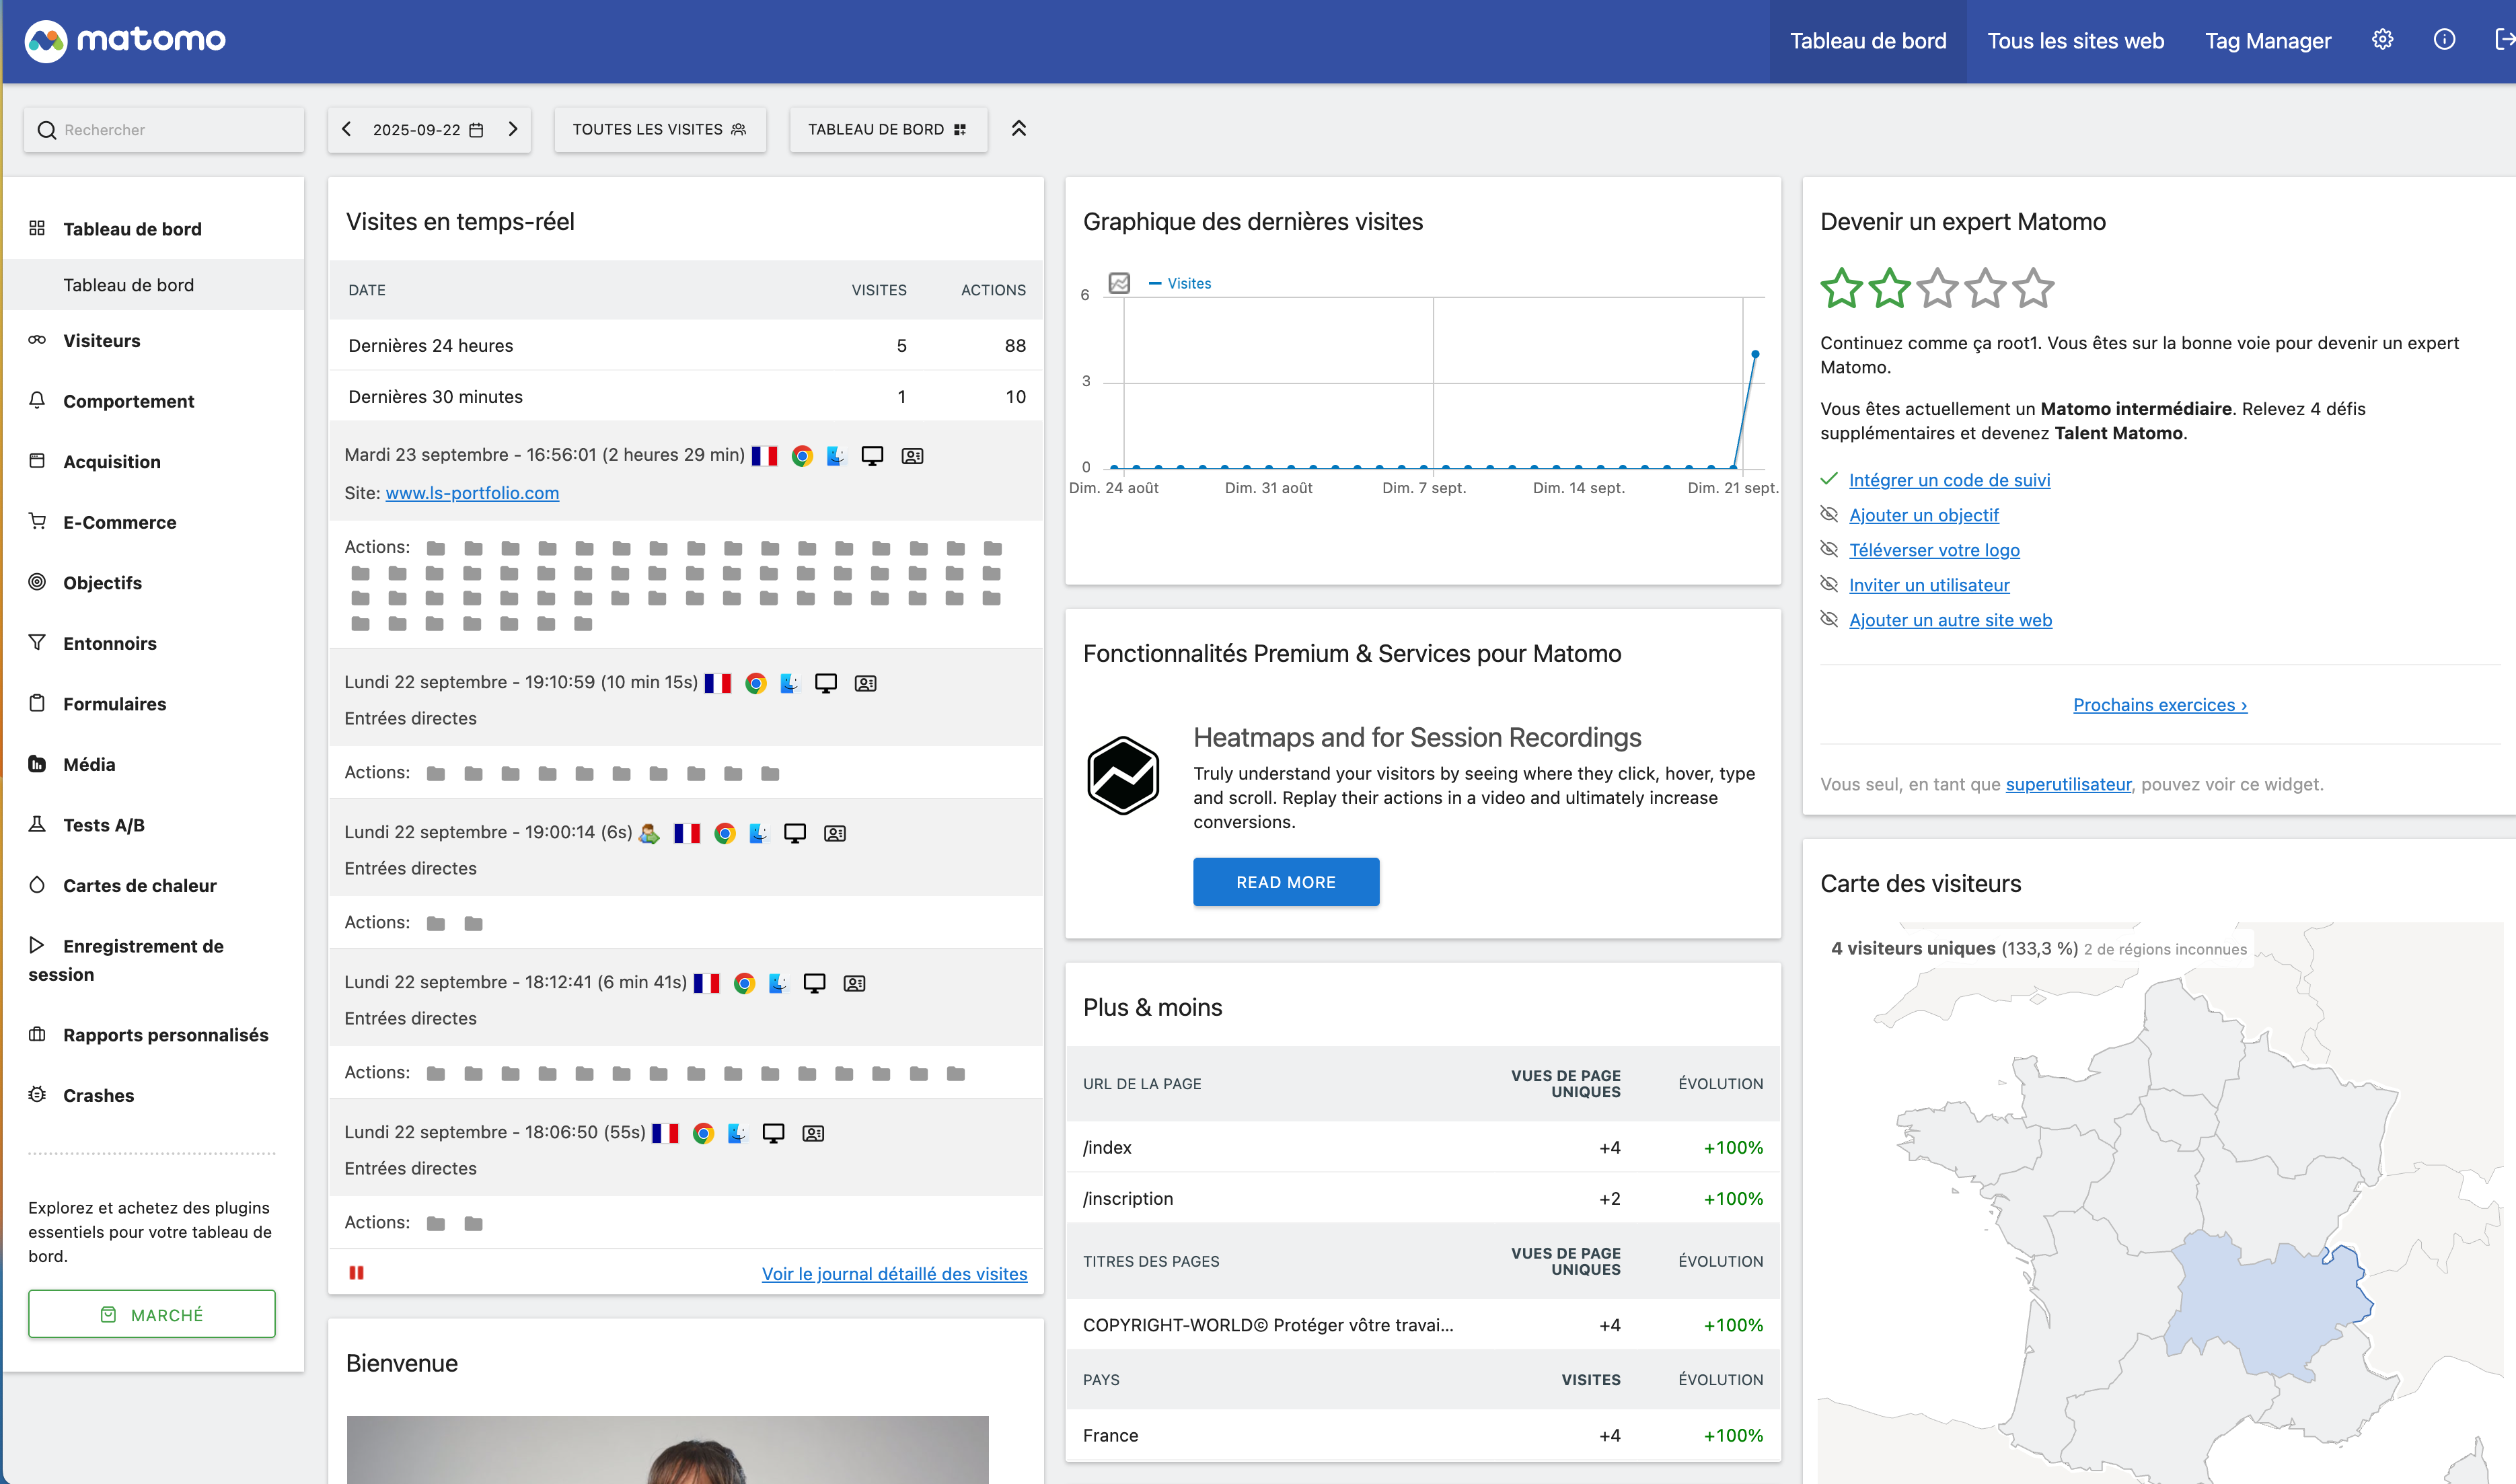
Task: Click the Heatmaps premium feature logo
Action: [1123, 776]
